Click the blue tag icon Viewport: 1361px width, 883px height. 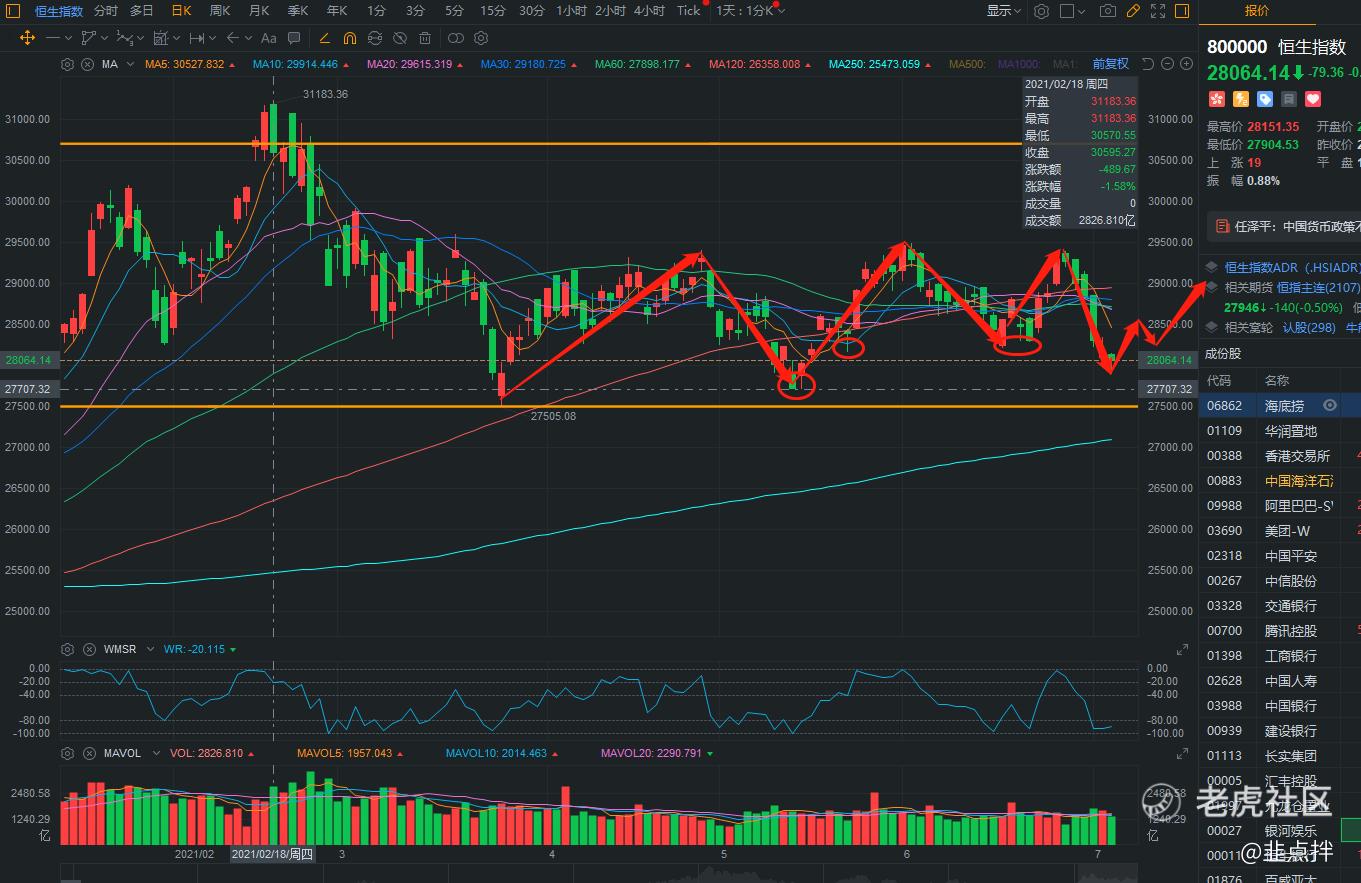[x=1265, y=99]
